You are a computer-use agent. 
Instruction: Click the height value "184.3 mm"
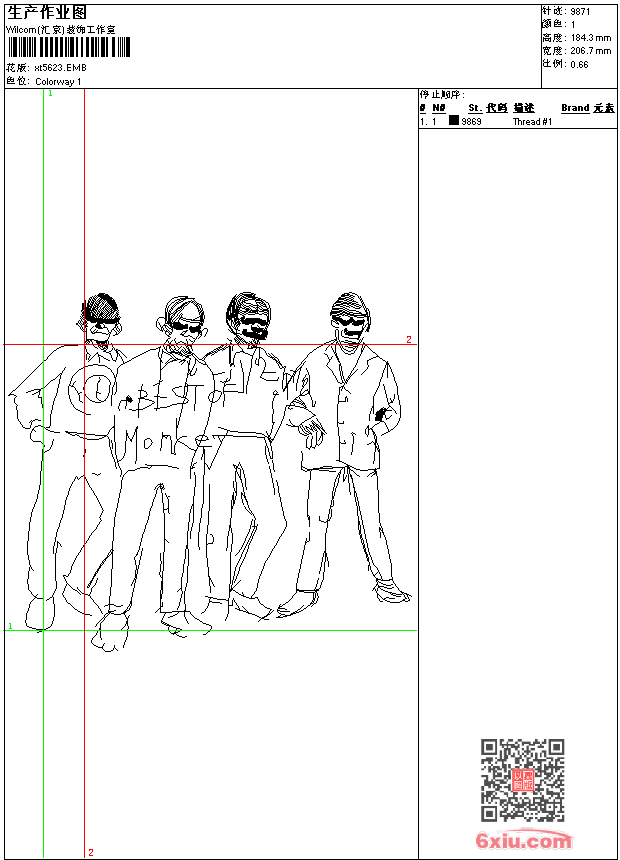[590, 38]
